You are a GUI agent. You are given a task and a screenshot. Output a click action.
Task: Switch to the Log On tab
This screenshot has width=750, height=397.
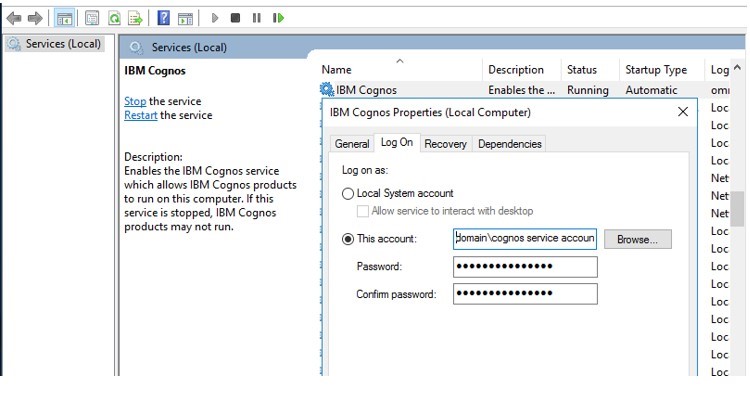click(x=397, y=143)
